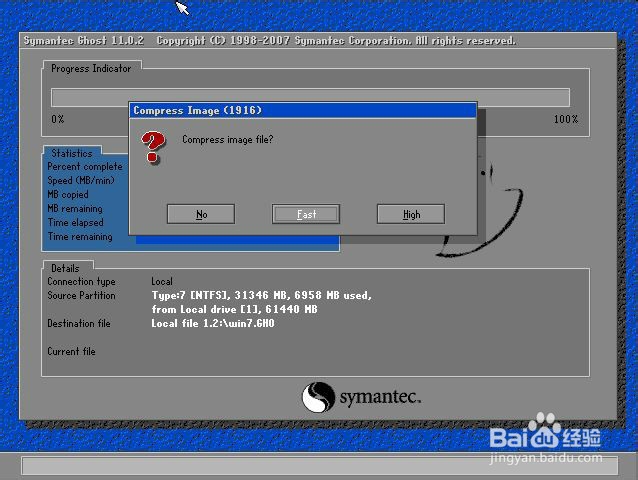
Task: Click the progress indicator bar
Action: pyautogui.click(x=310, y=98)
